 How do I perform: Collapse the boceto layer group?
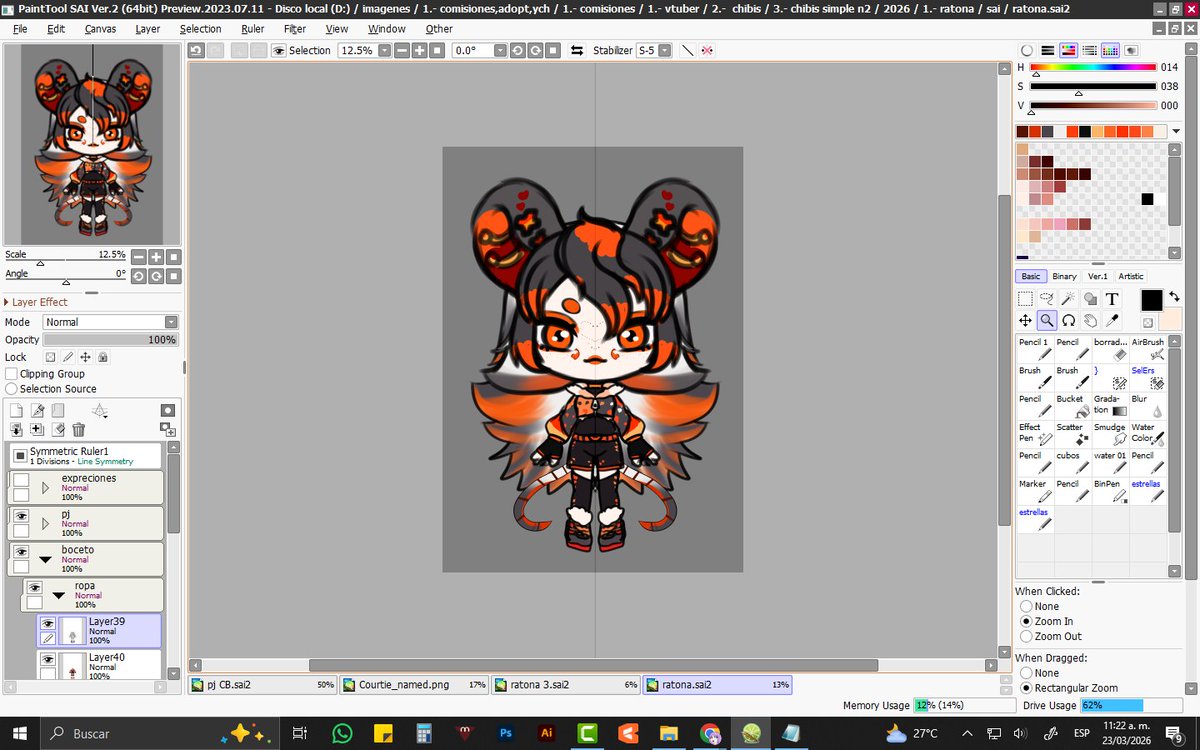tap(45, 560)
